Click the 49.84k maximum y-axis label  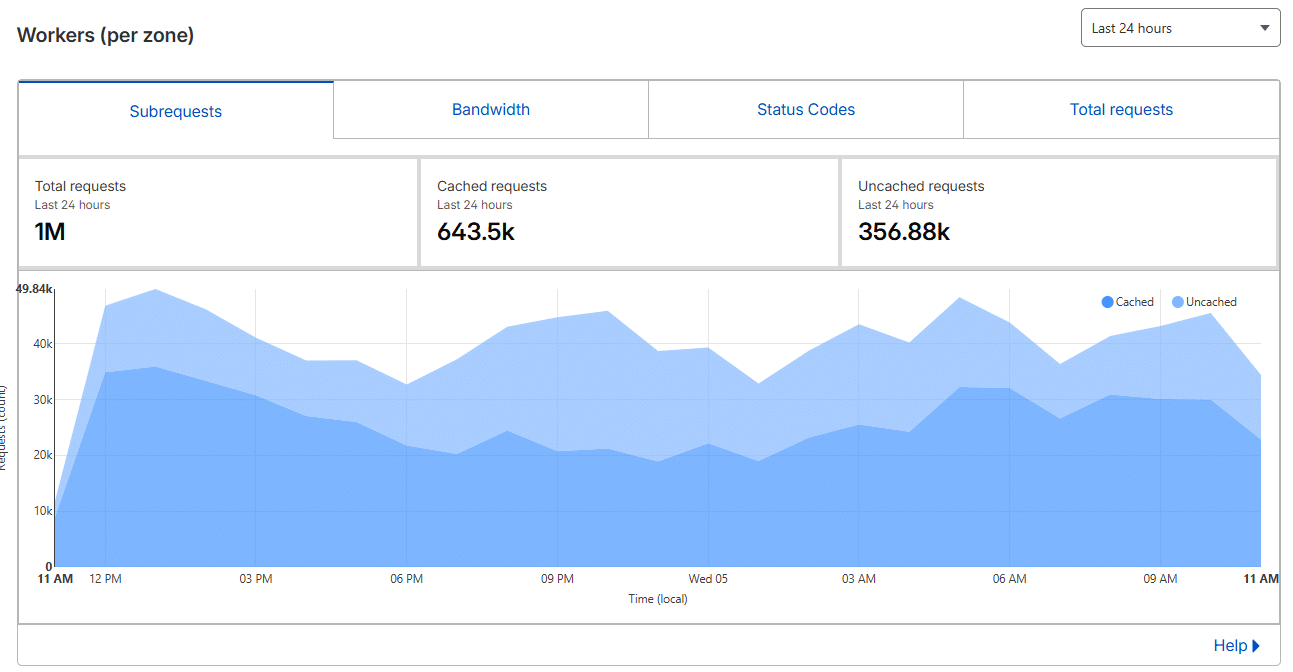coord(33,289)
